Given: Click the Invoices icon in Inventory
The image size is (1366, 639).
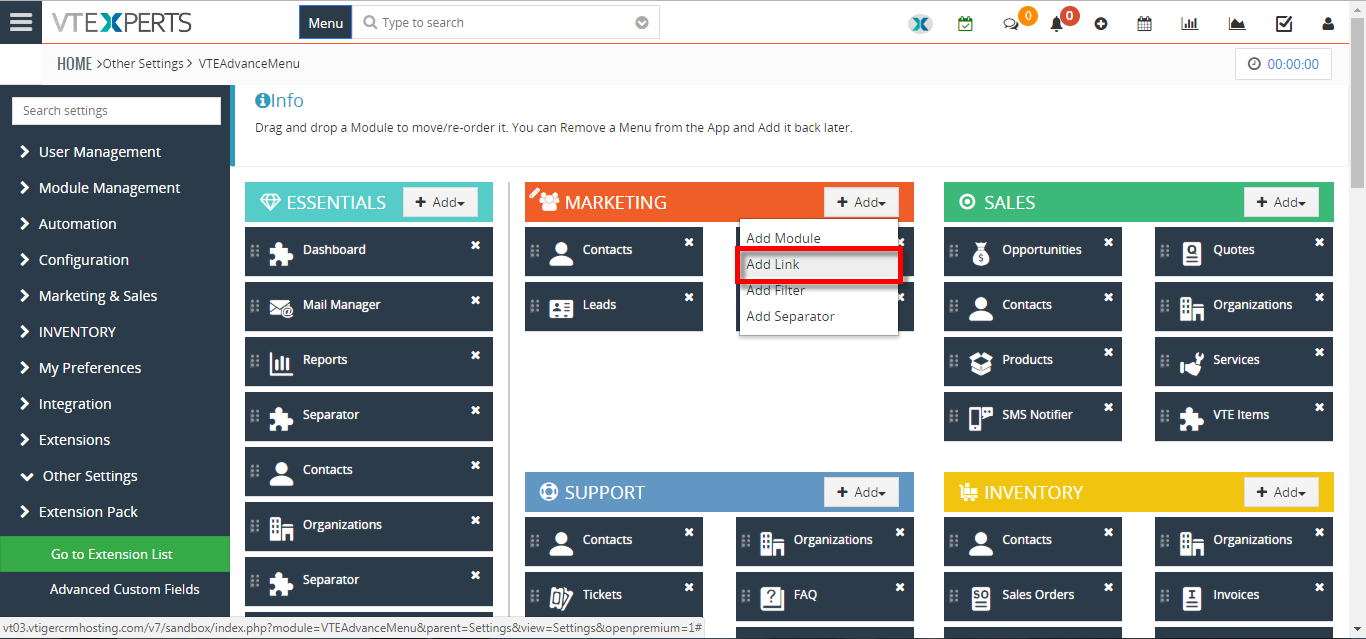Looking at the screenshot, I should click(1191, 597).
